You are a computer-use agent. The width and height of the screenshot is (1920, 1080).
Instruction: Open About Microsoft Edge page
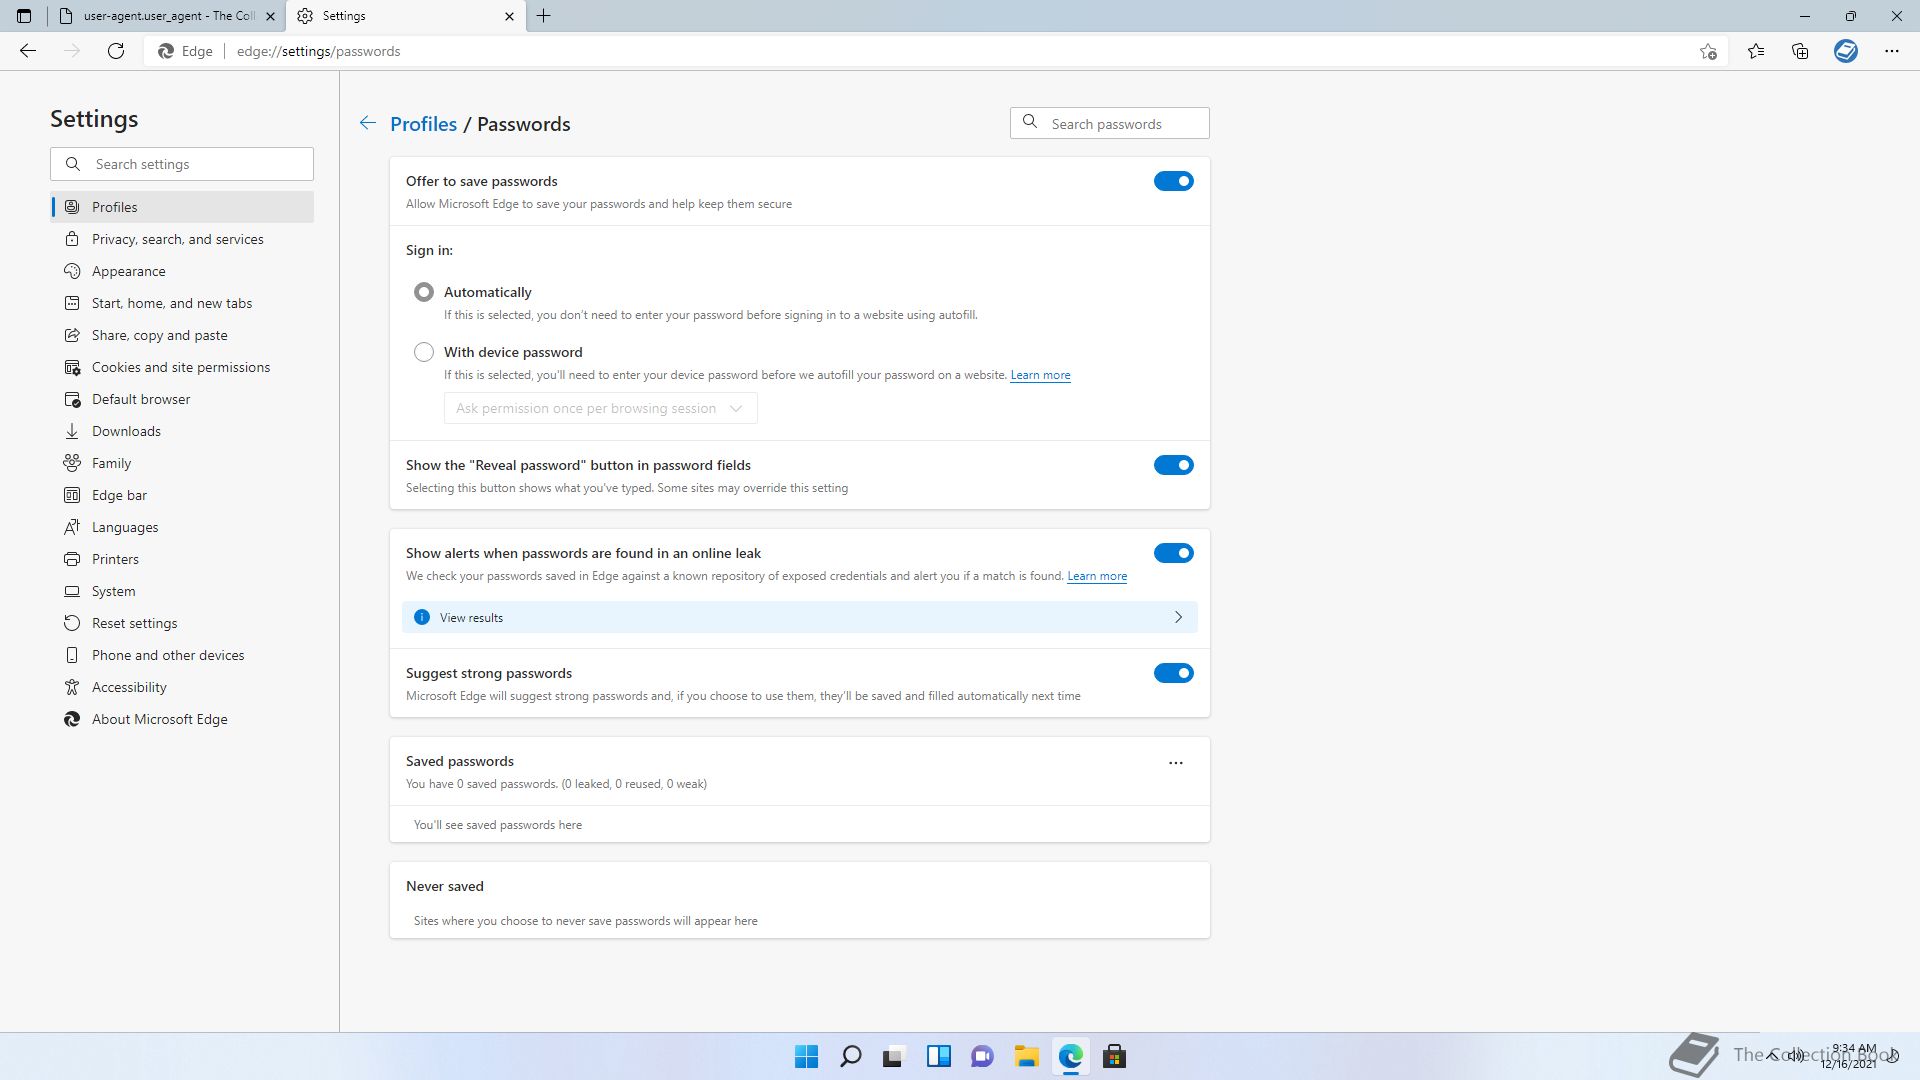click(182, 719)
